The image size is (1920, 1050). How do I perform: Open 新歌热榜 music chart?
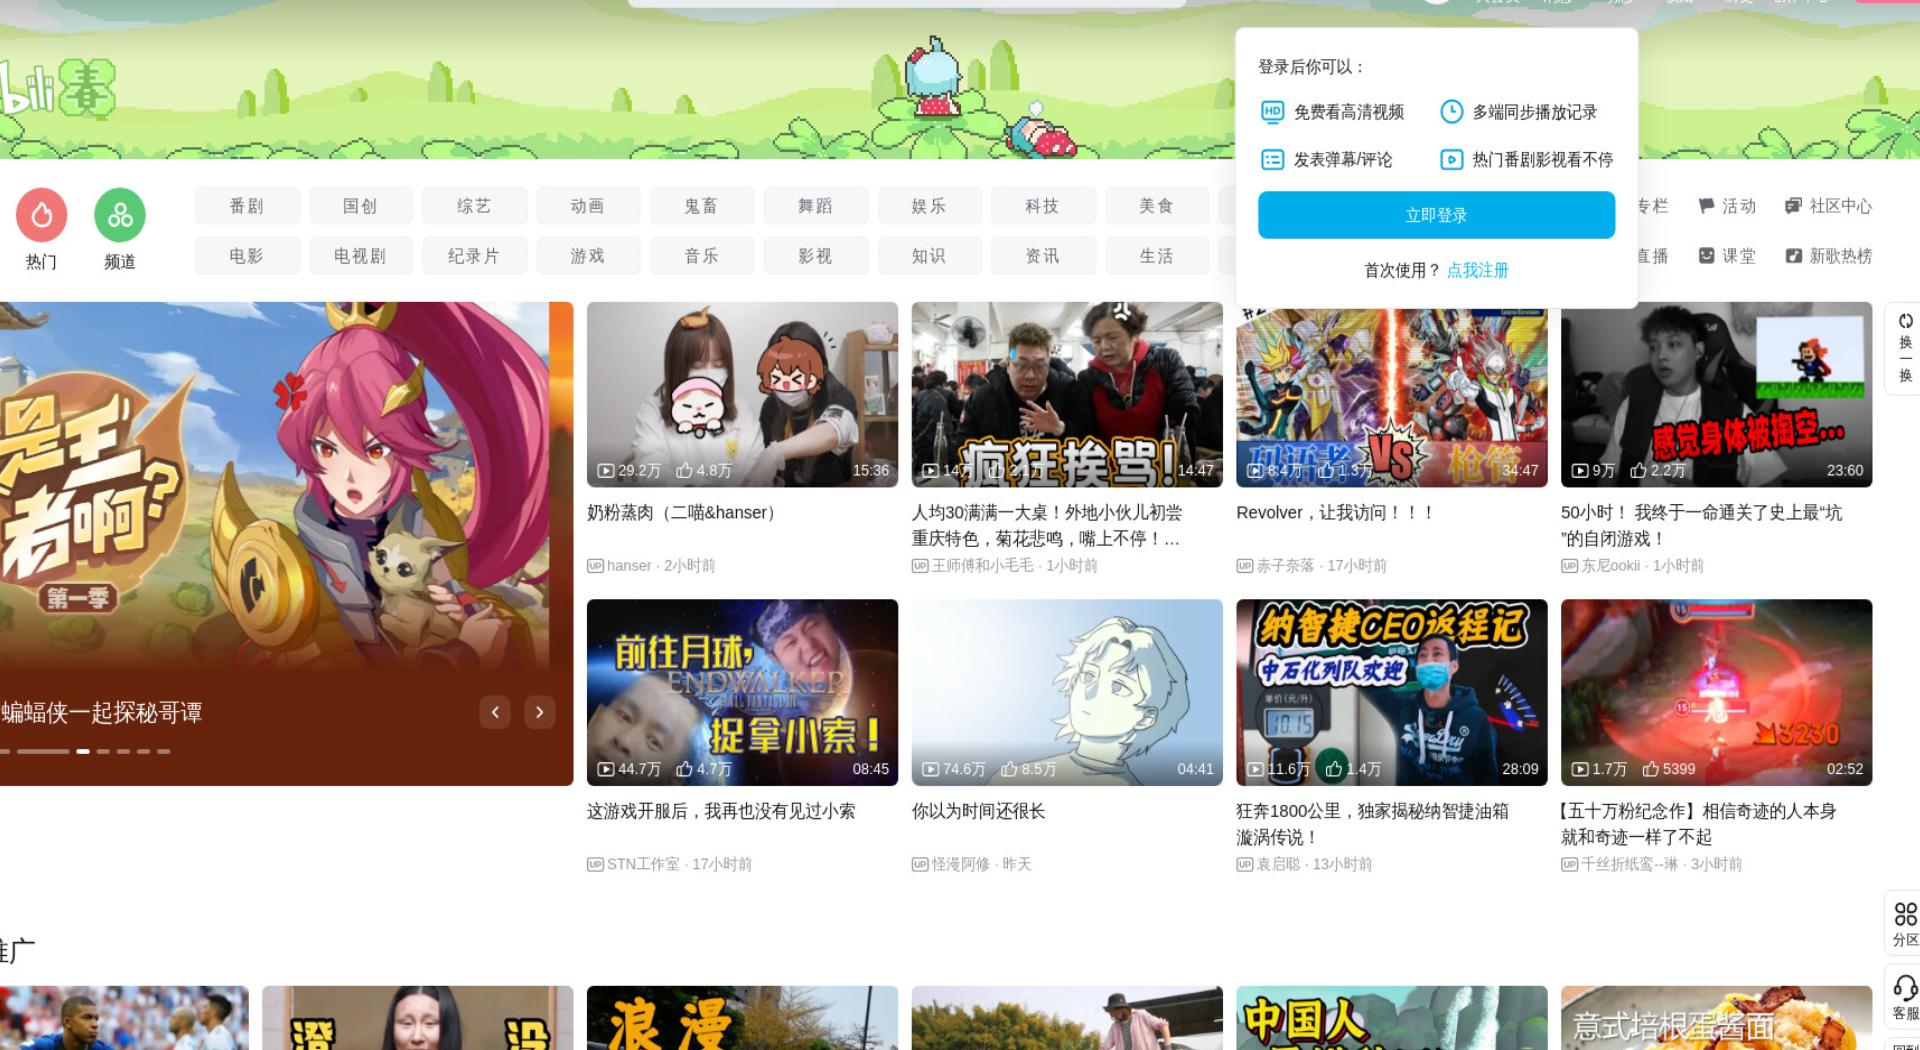(x=1829, y=256)
